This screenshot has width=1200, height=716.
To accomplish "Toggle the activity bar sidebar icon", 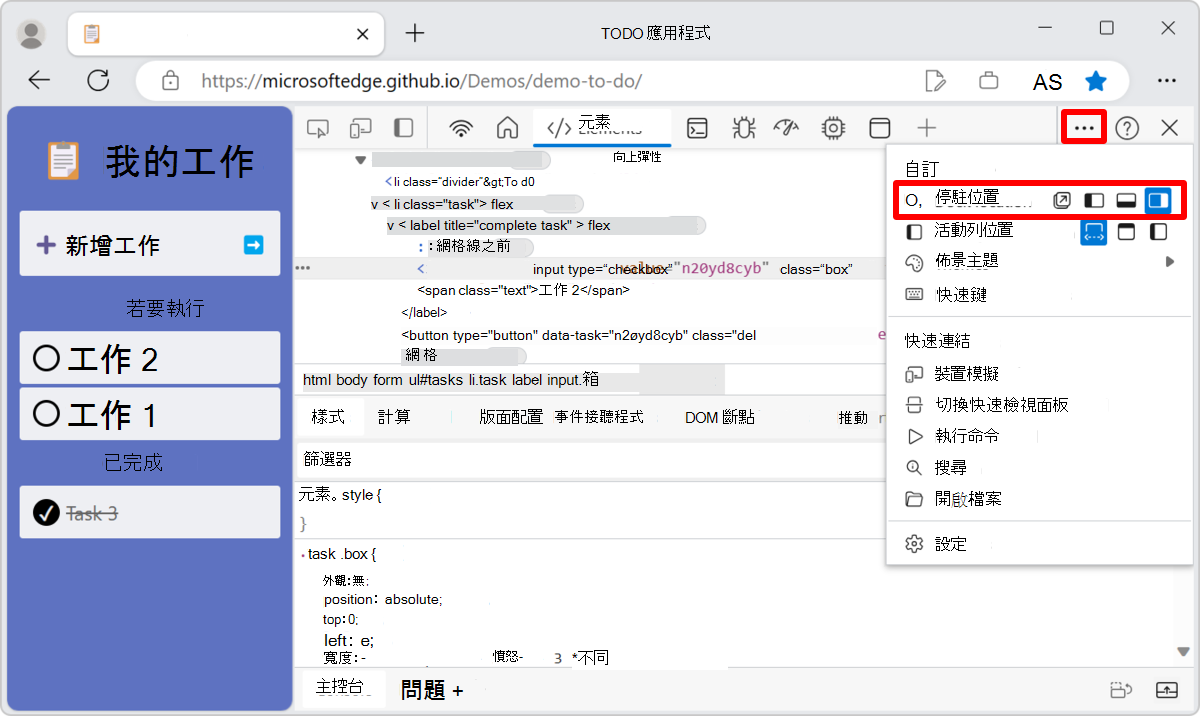I will coord(403,128).
